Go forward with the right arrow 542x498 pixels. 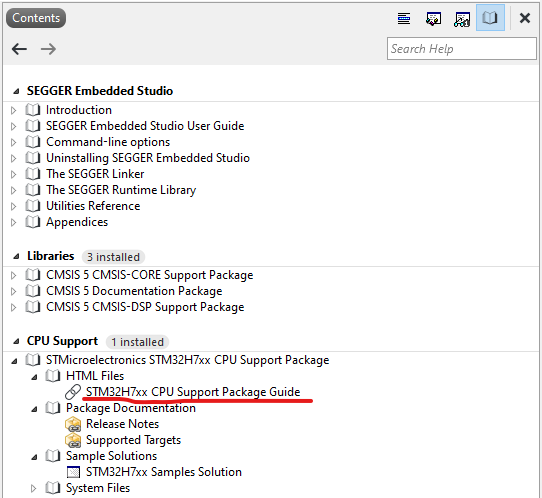(48, 49)
